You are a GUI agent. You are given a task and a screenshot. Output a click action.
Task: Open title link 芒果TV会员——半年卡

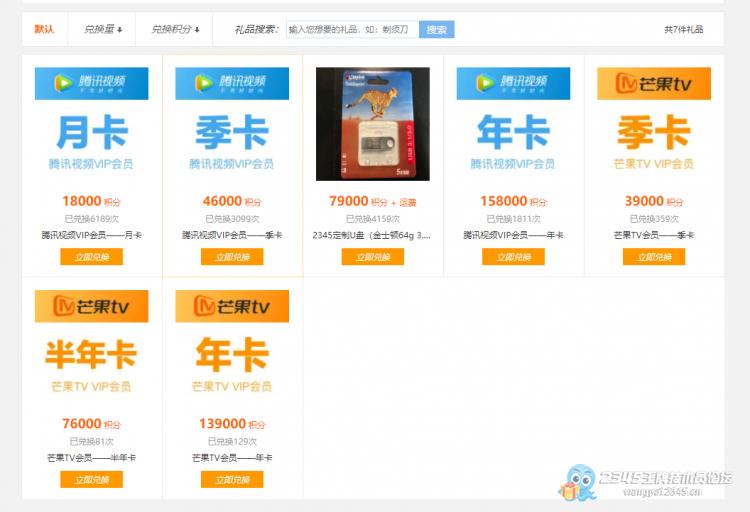coord(91,458)
